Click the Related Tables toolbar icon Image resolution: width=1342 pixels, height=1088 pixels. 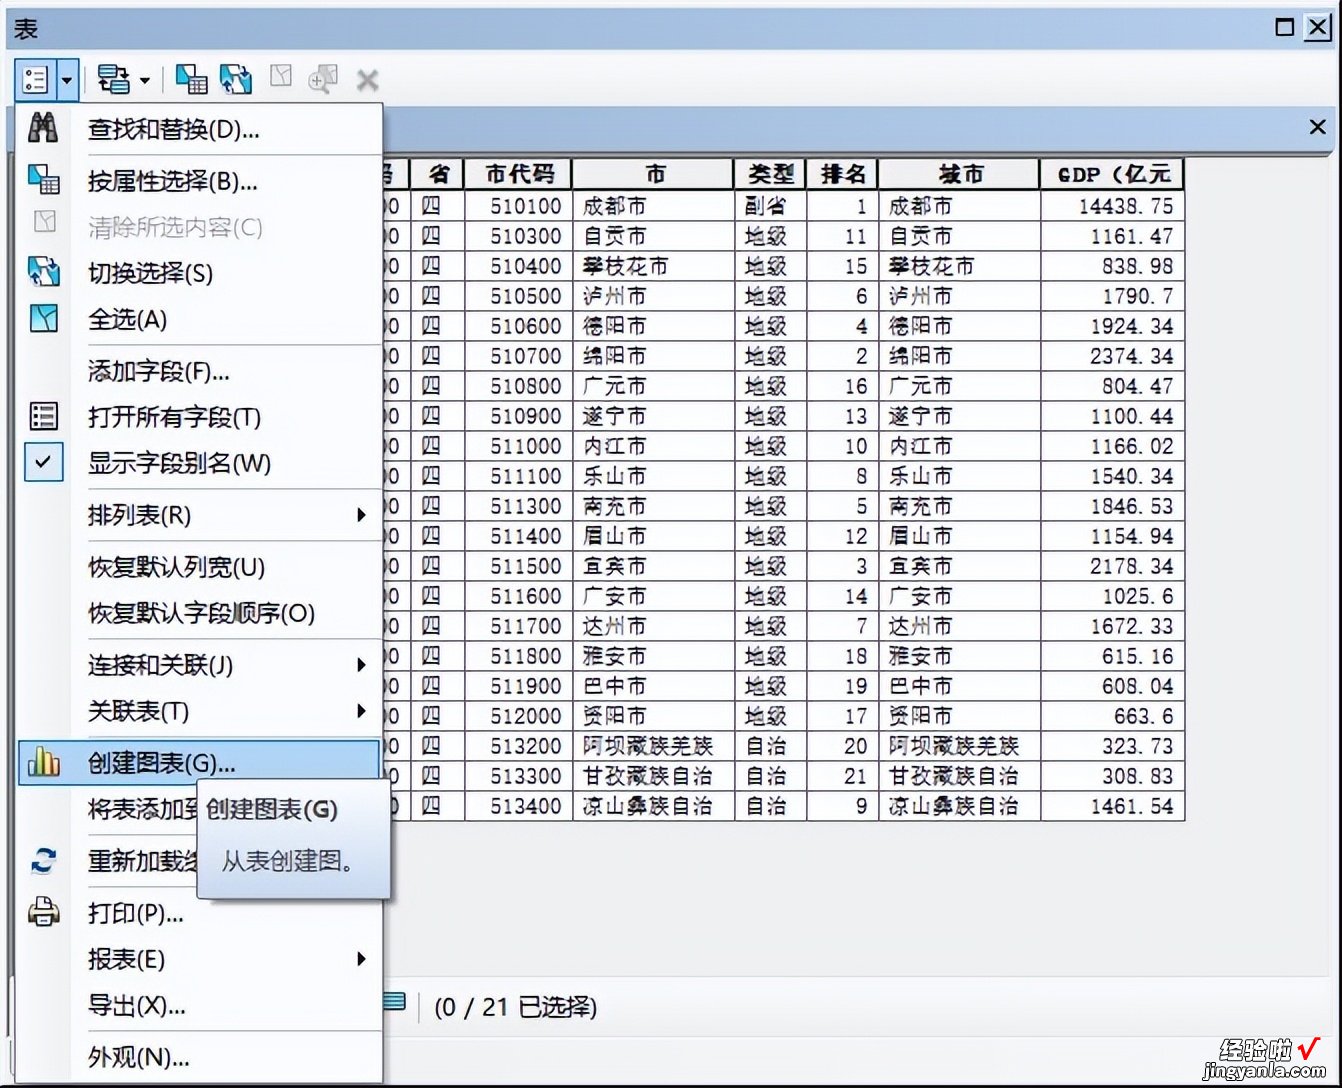point(113,79)
